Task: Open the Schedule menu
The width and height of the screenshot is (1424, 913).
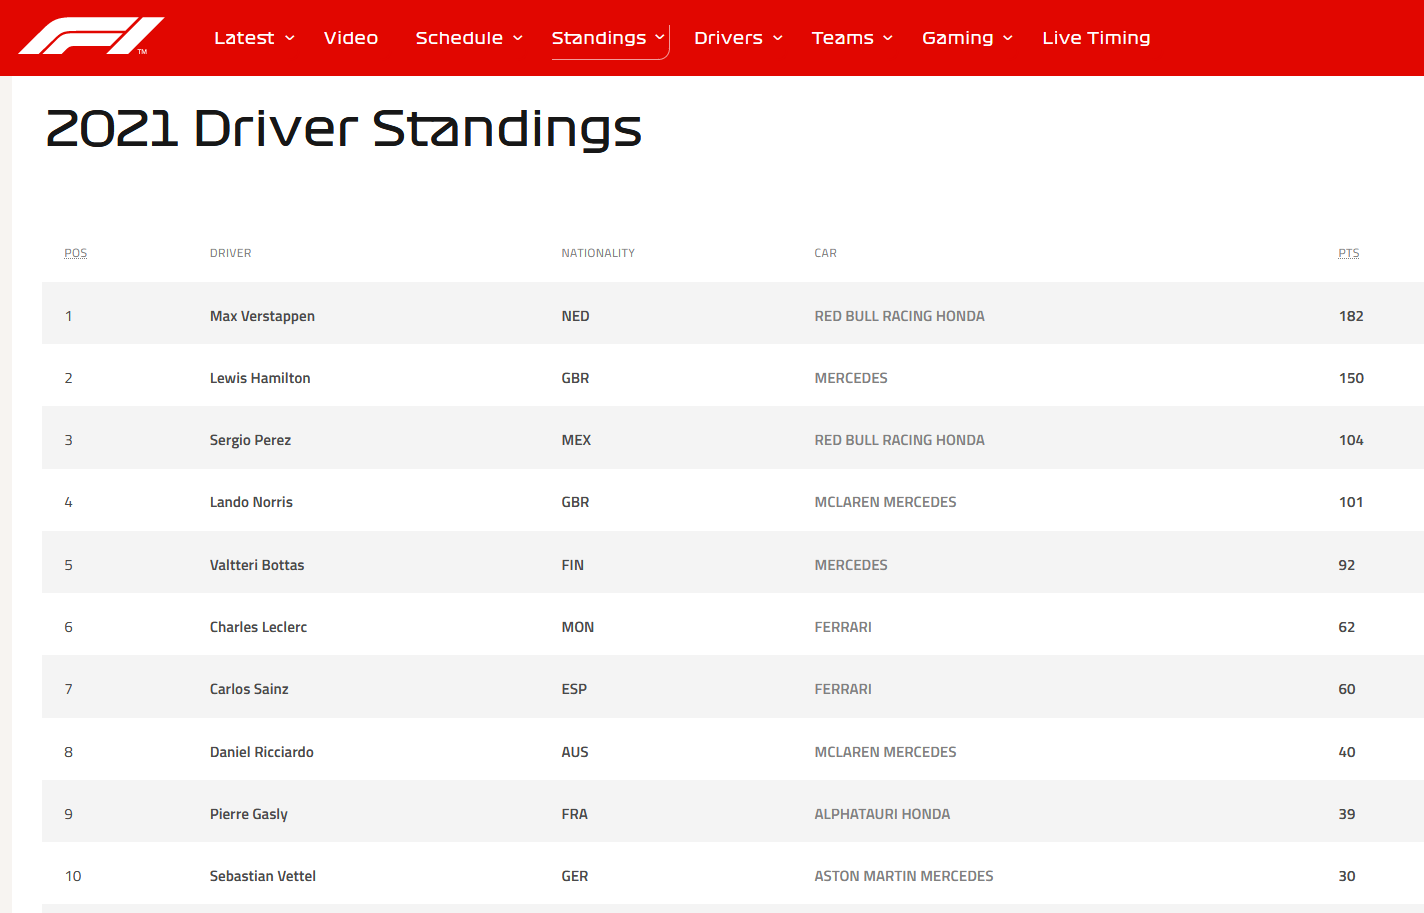Action: point(459,38)
